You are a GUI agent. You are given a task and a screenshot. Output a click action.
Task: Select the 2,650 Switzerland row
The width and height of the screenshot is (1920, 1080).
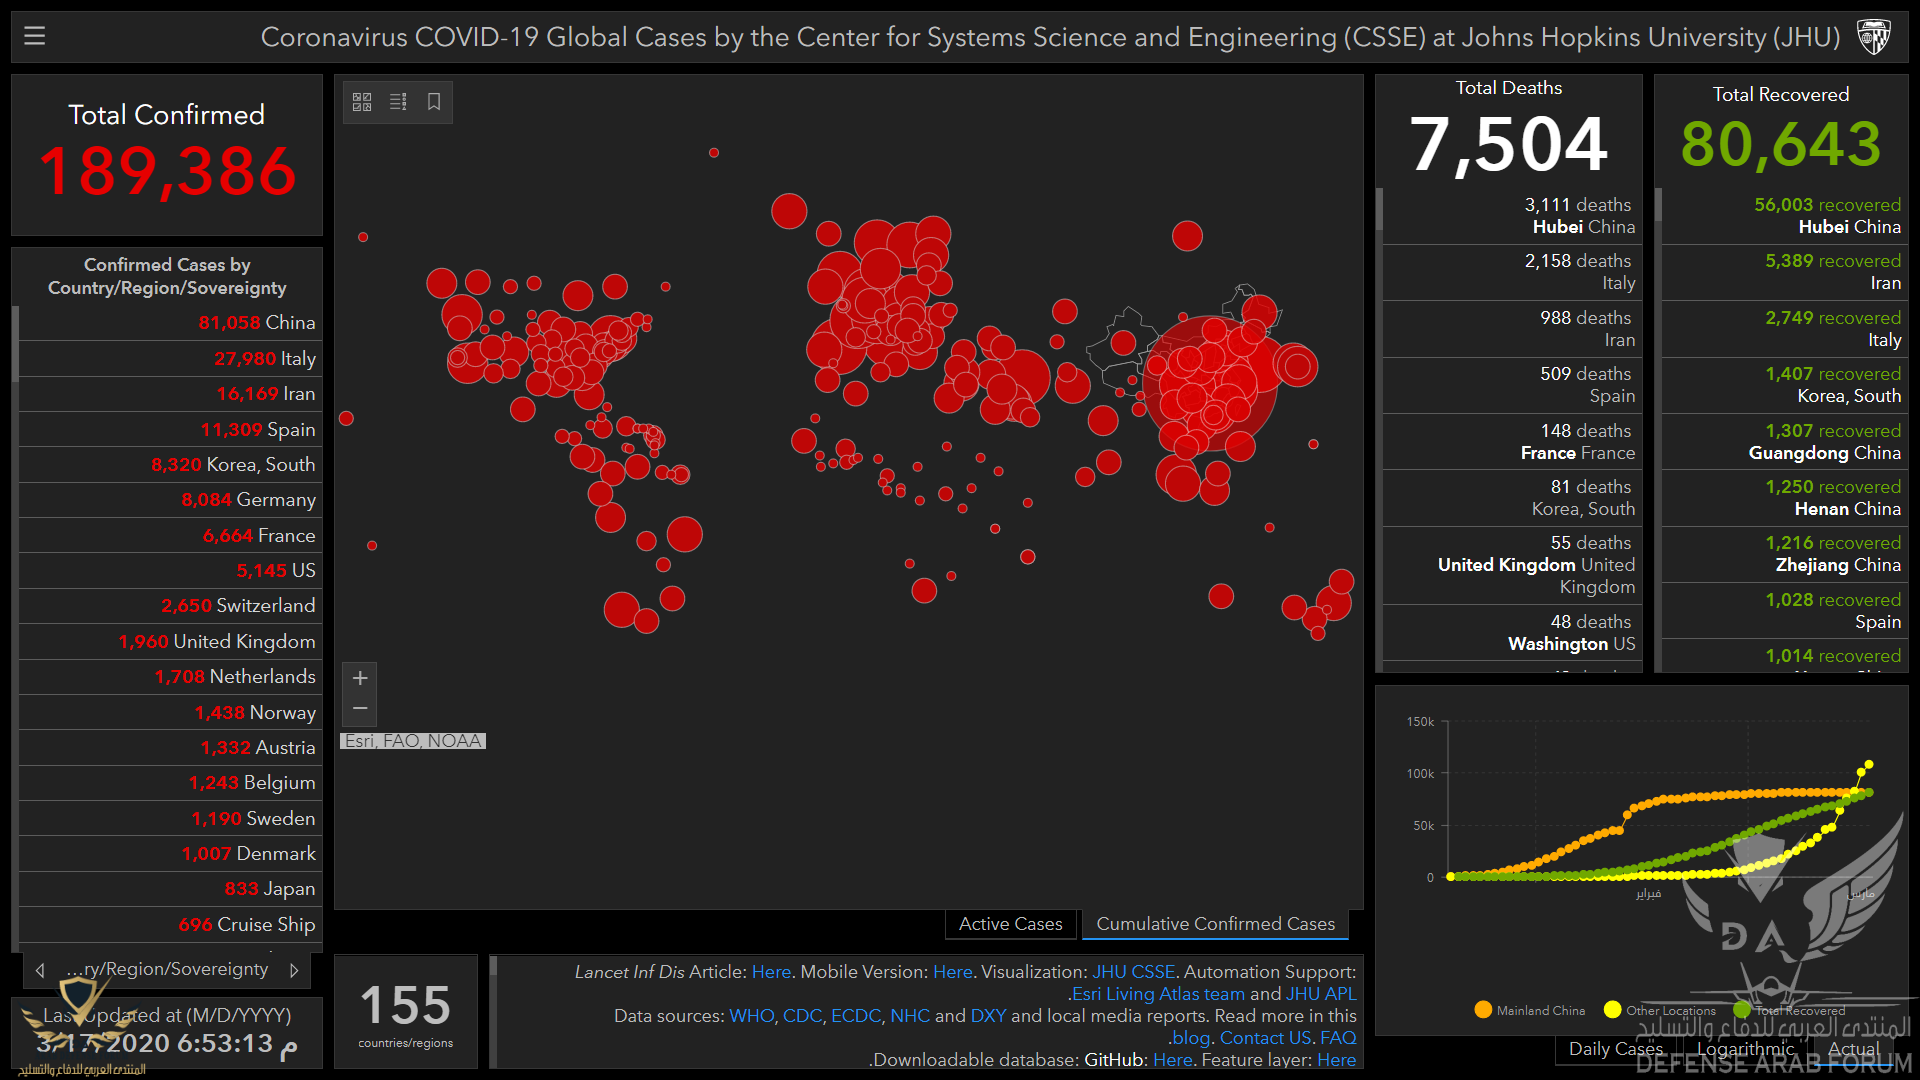(x=168, y=606)
